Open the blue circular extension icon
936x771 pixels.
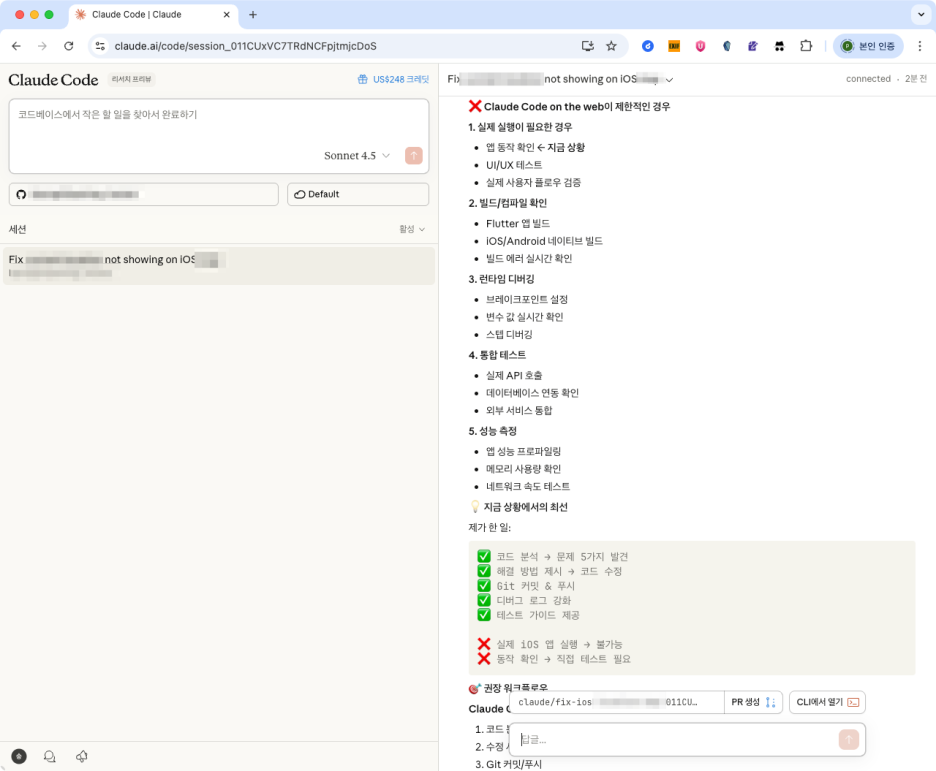648,46
